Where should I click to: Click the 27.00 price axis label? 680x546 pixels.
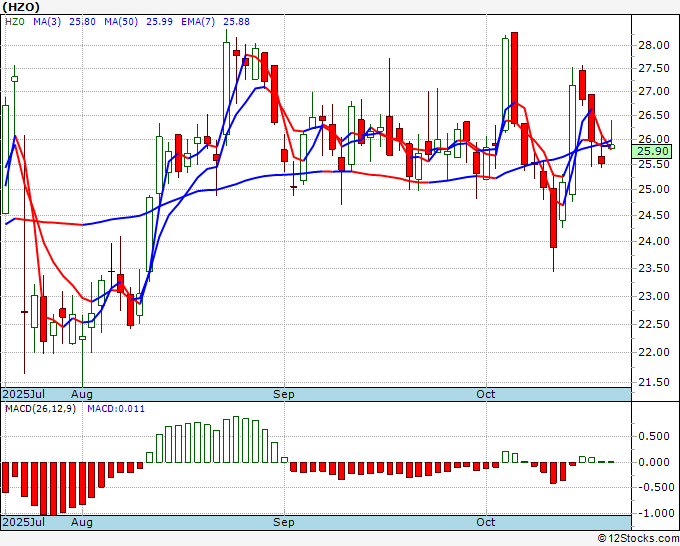click(x=654, y=92)
